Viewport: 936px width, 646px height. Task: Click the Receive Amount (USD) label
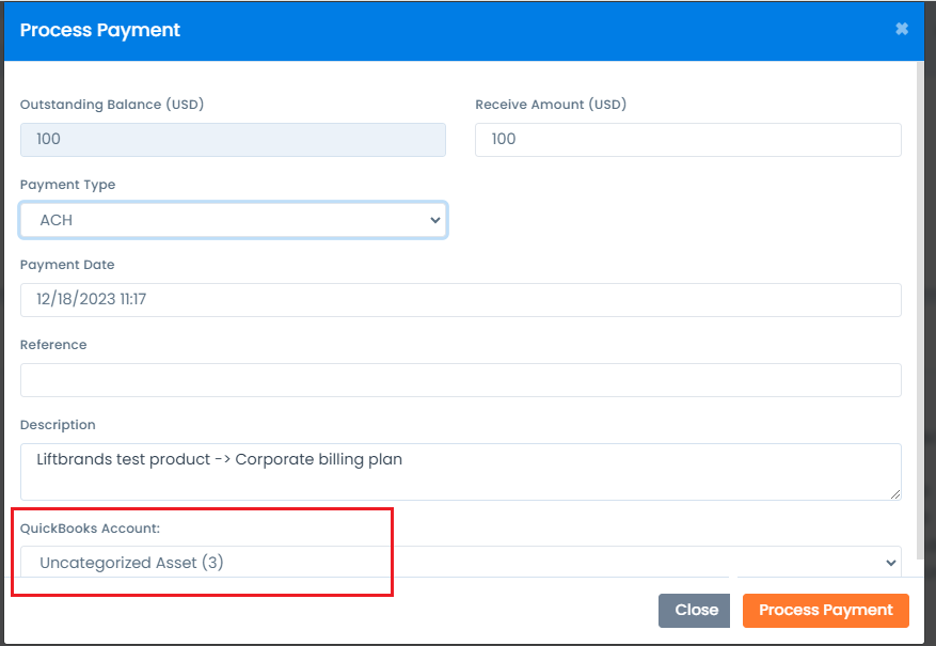(x=550, y=104)
